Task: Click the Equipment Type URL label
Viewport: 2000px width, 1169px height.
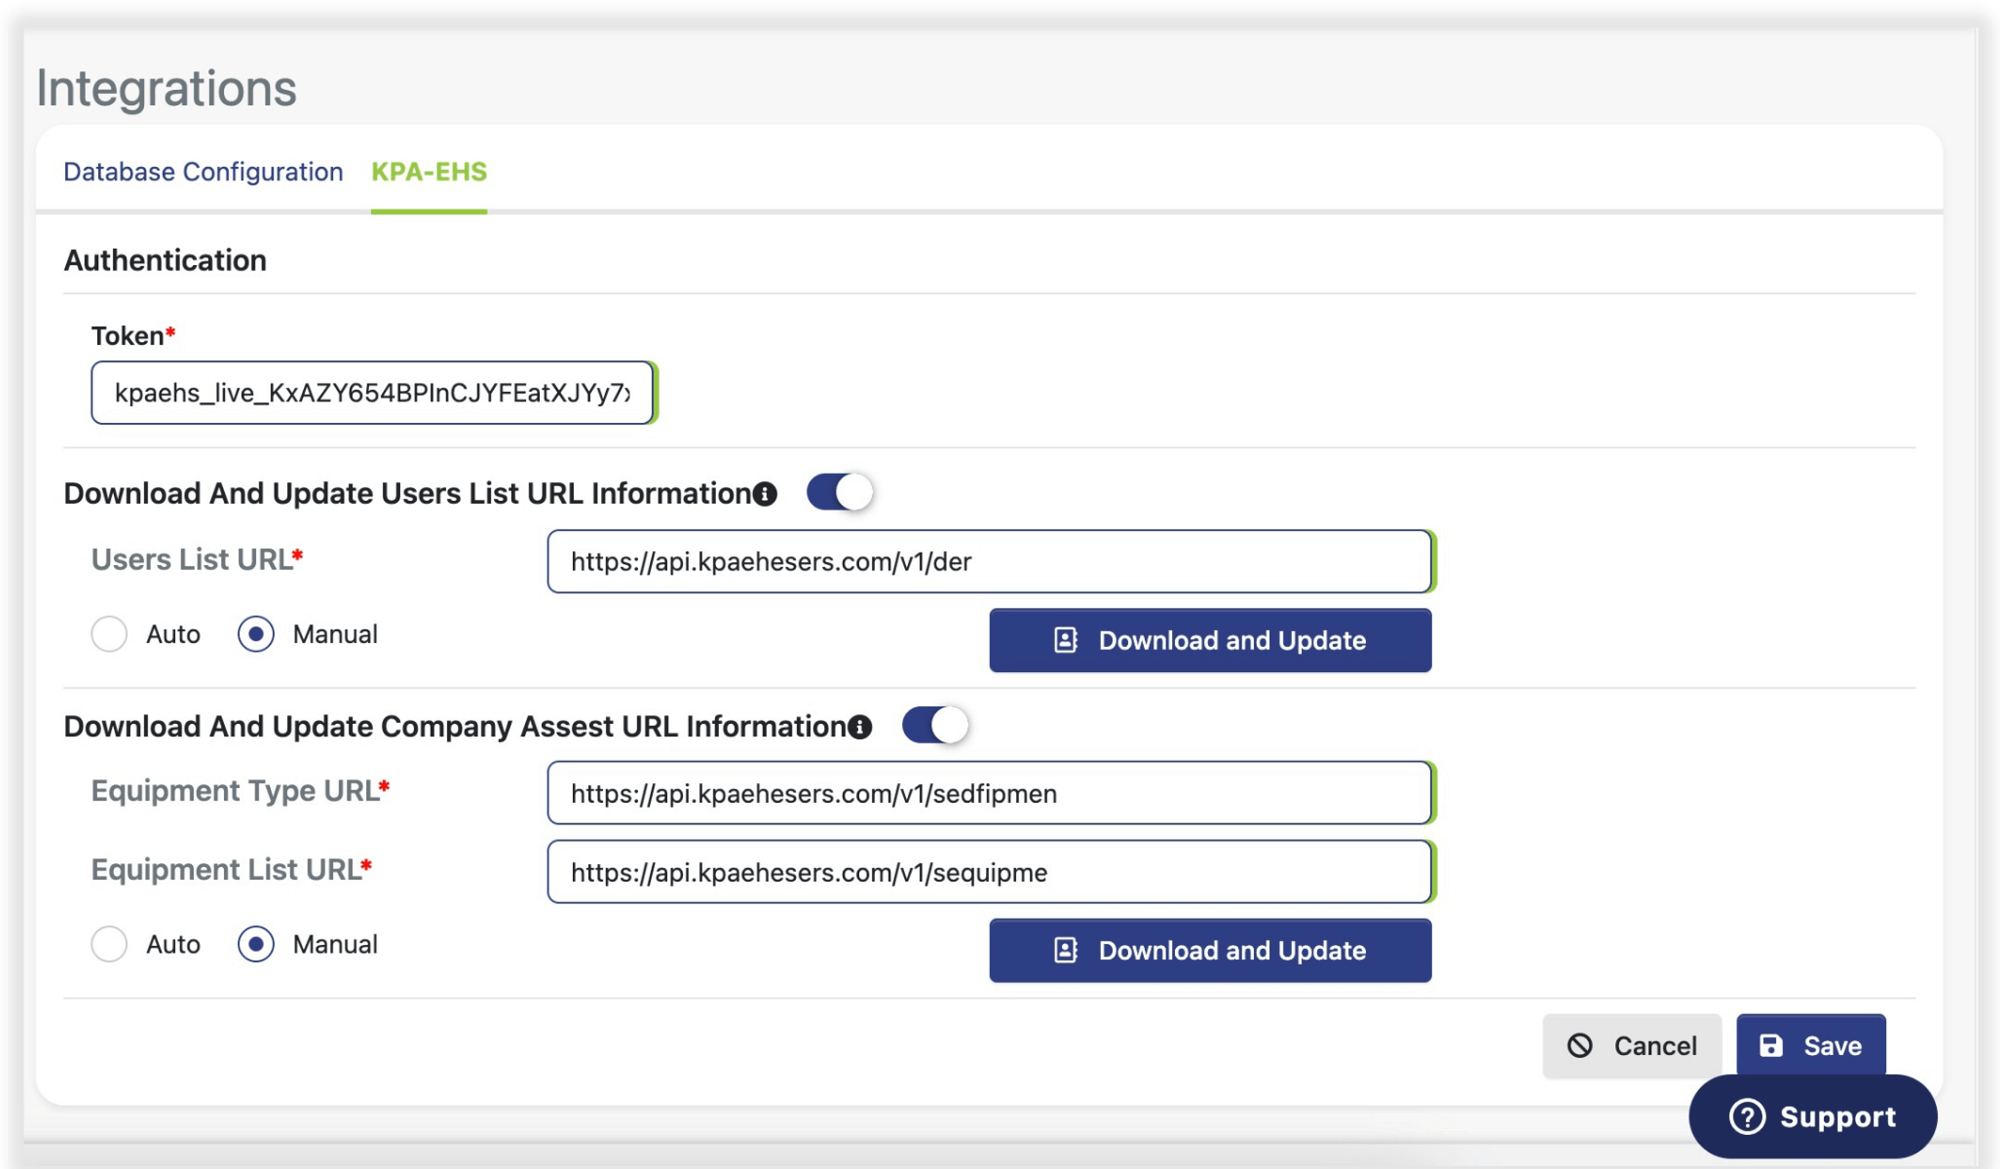Action: 240,791
